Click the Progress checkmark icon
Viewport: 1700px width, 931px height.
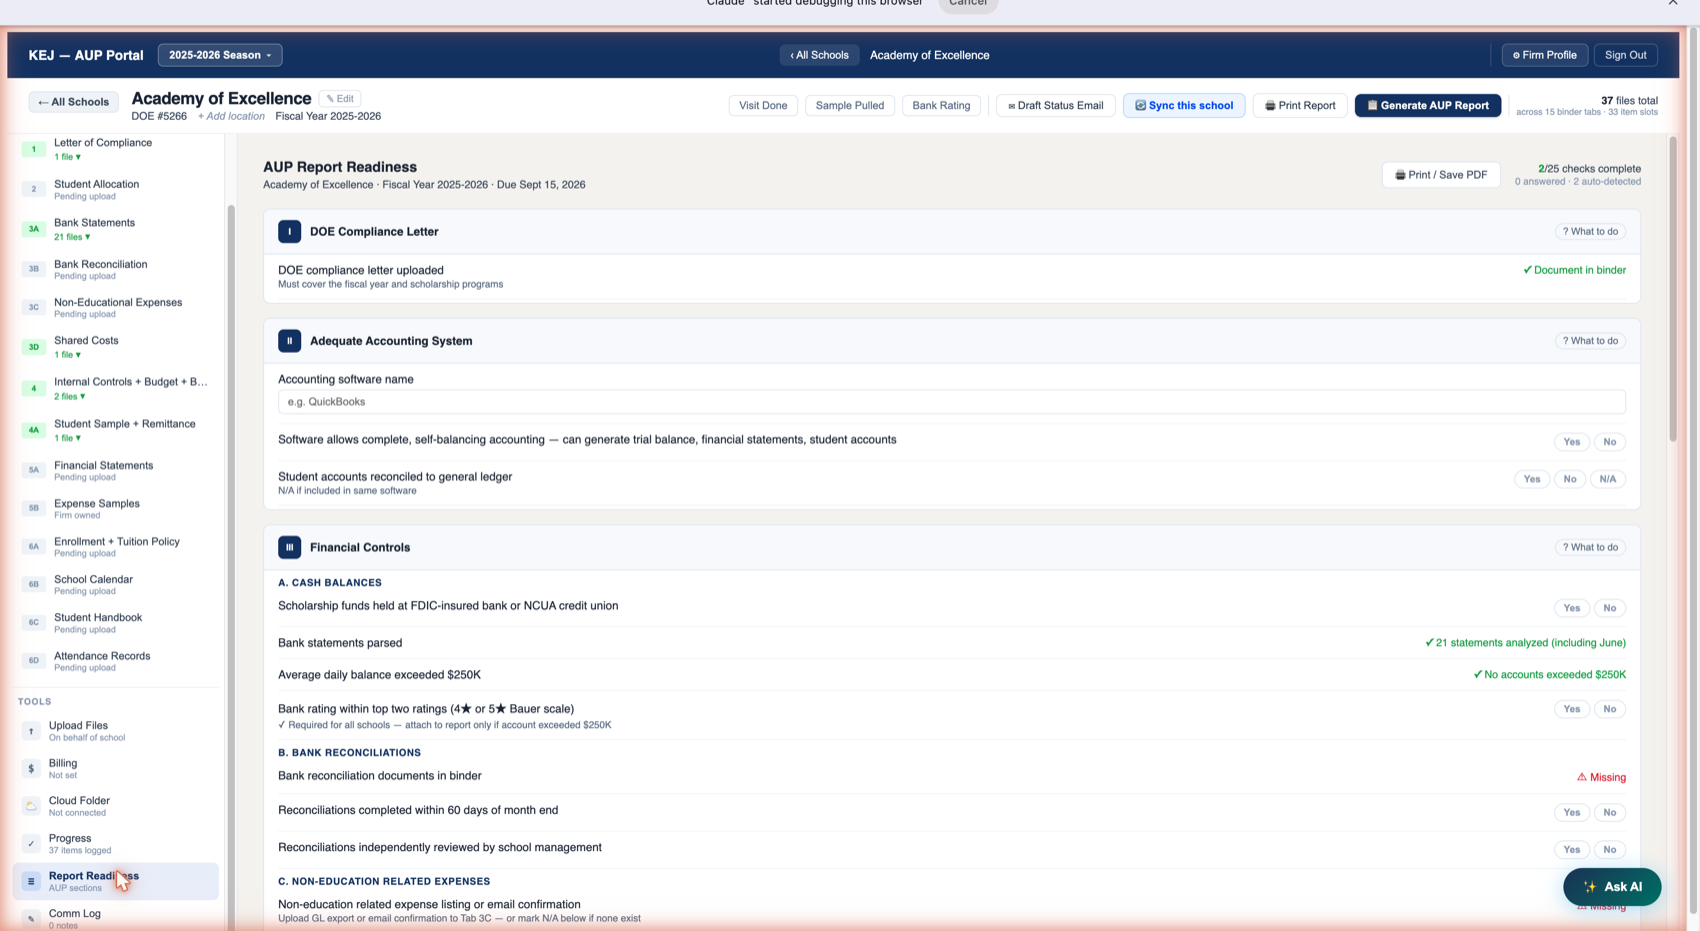31,844
